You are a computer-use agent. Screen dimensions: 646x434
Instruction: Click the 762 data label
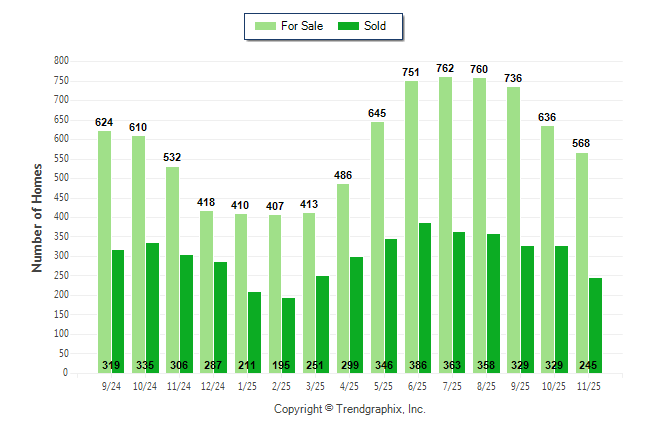pos(445,69)
